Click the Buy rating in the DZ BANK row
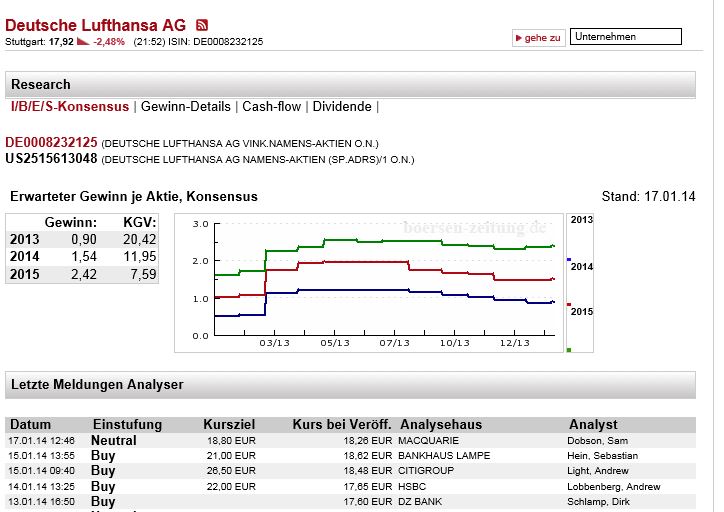 103,501
